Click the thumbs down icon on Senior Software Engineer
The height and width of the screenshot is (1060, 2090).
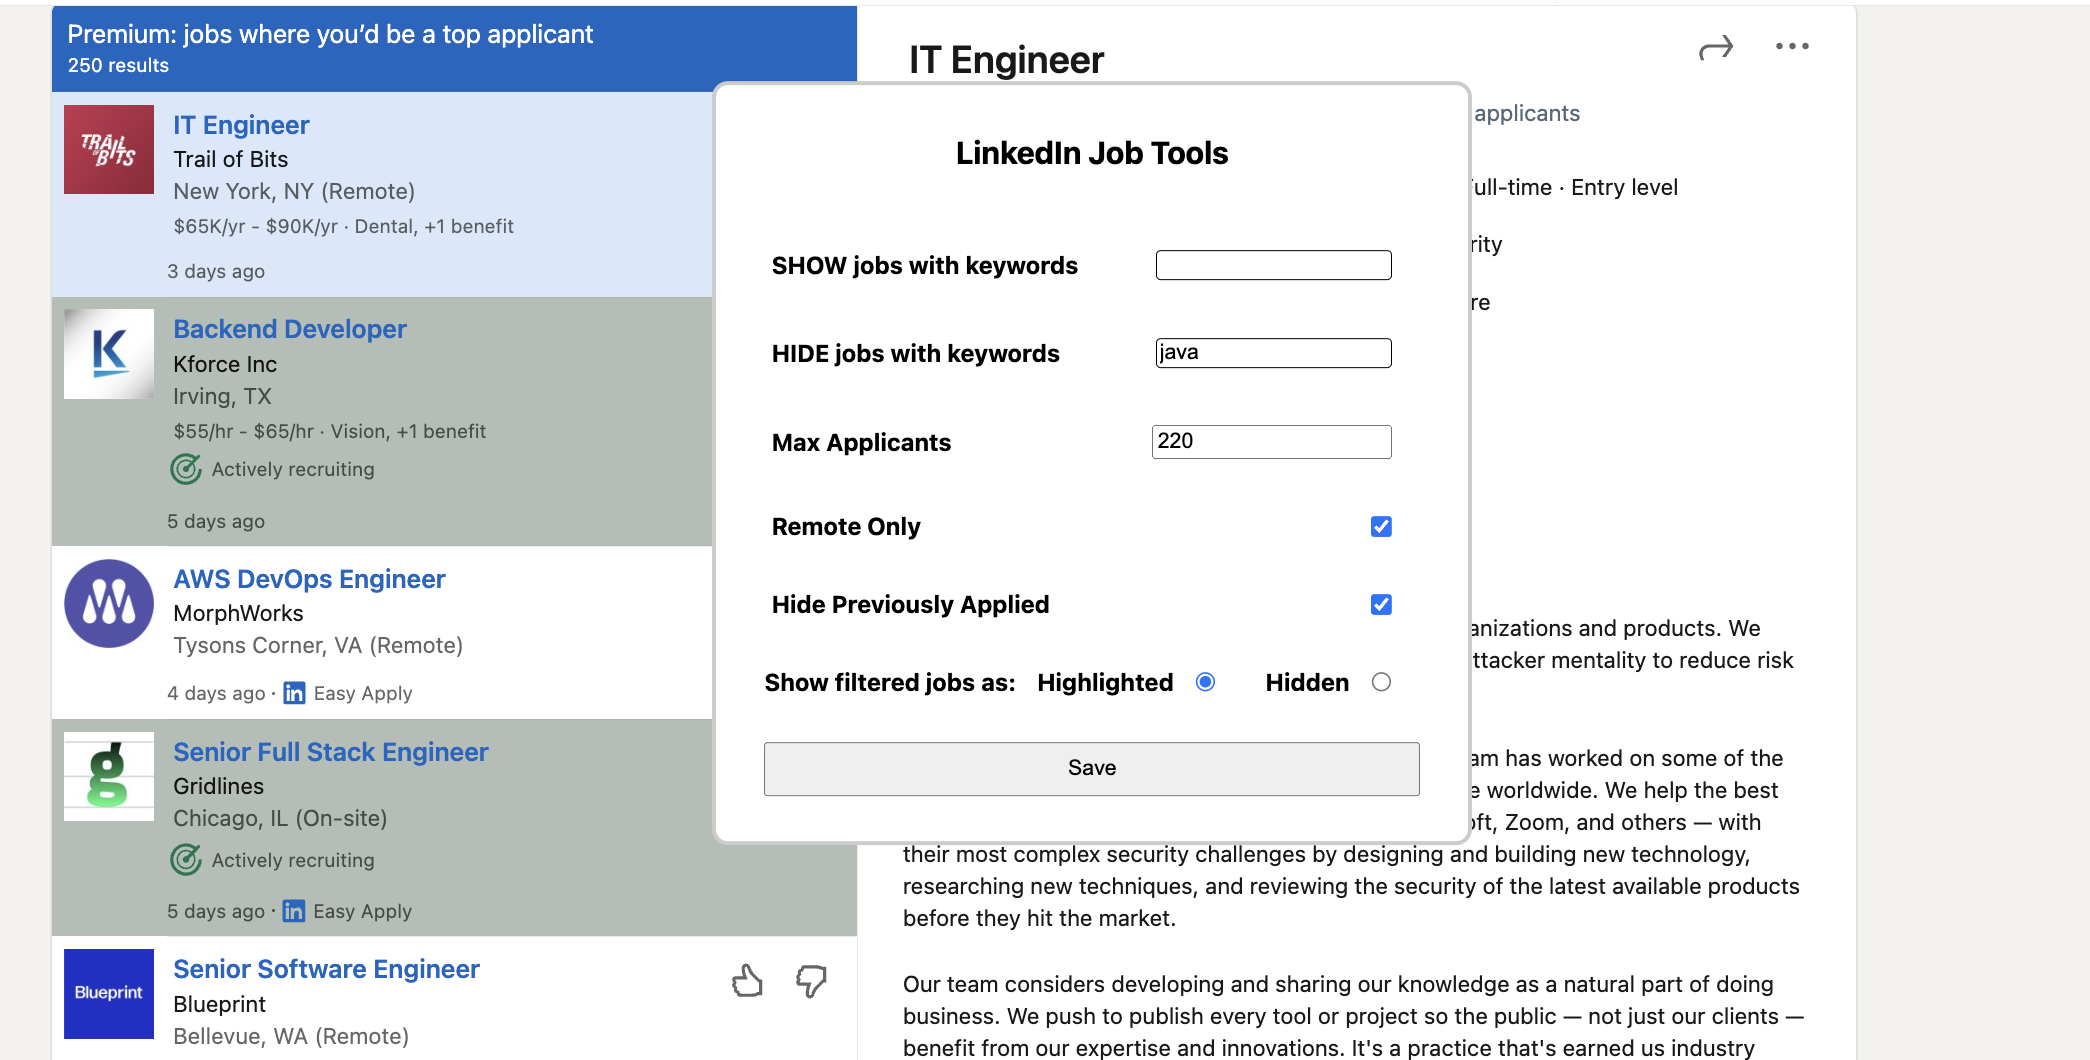pyautogui.click(x=811, y=981)
